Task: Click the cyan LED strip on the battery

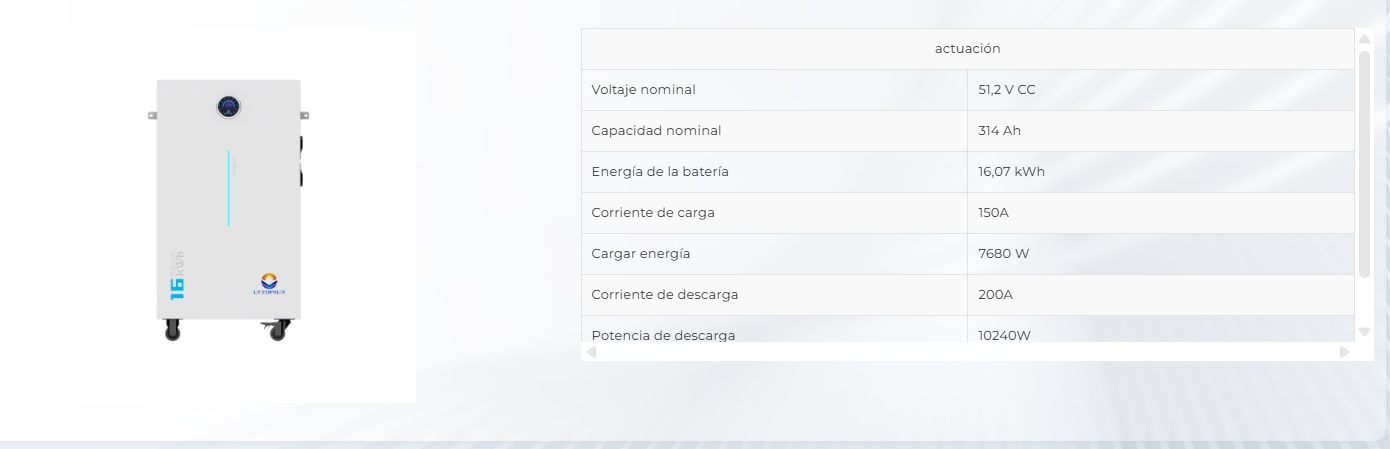Action: coord(229,188)
